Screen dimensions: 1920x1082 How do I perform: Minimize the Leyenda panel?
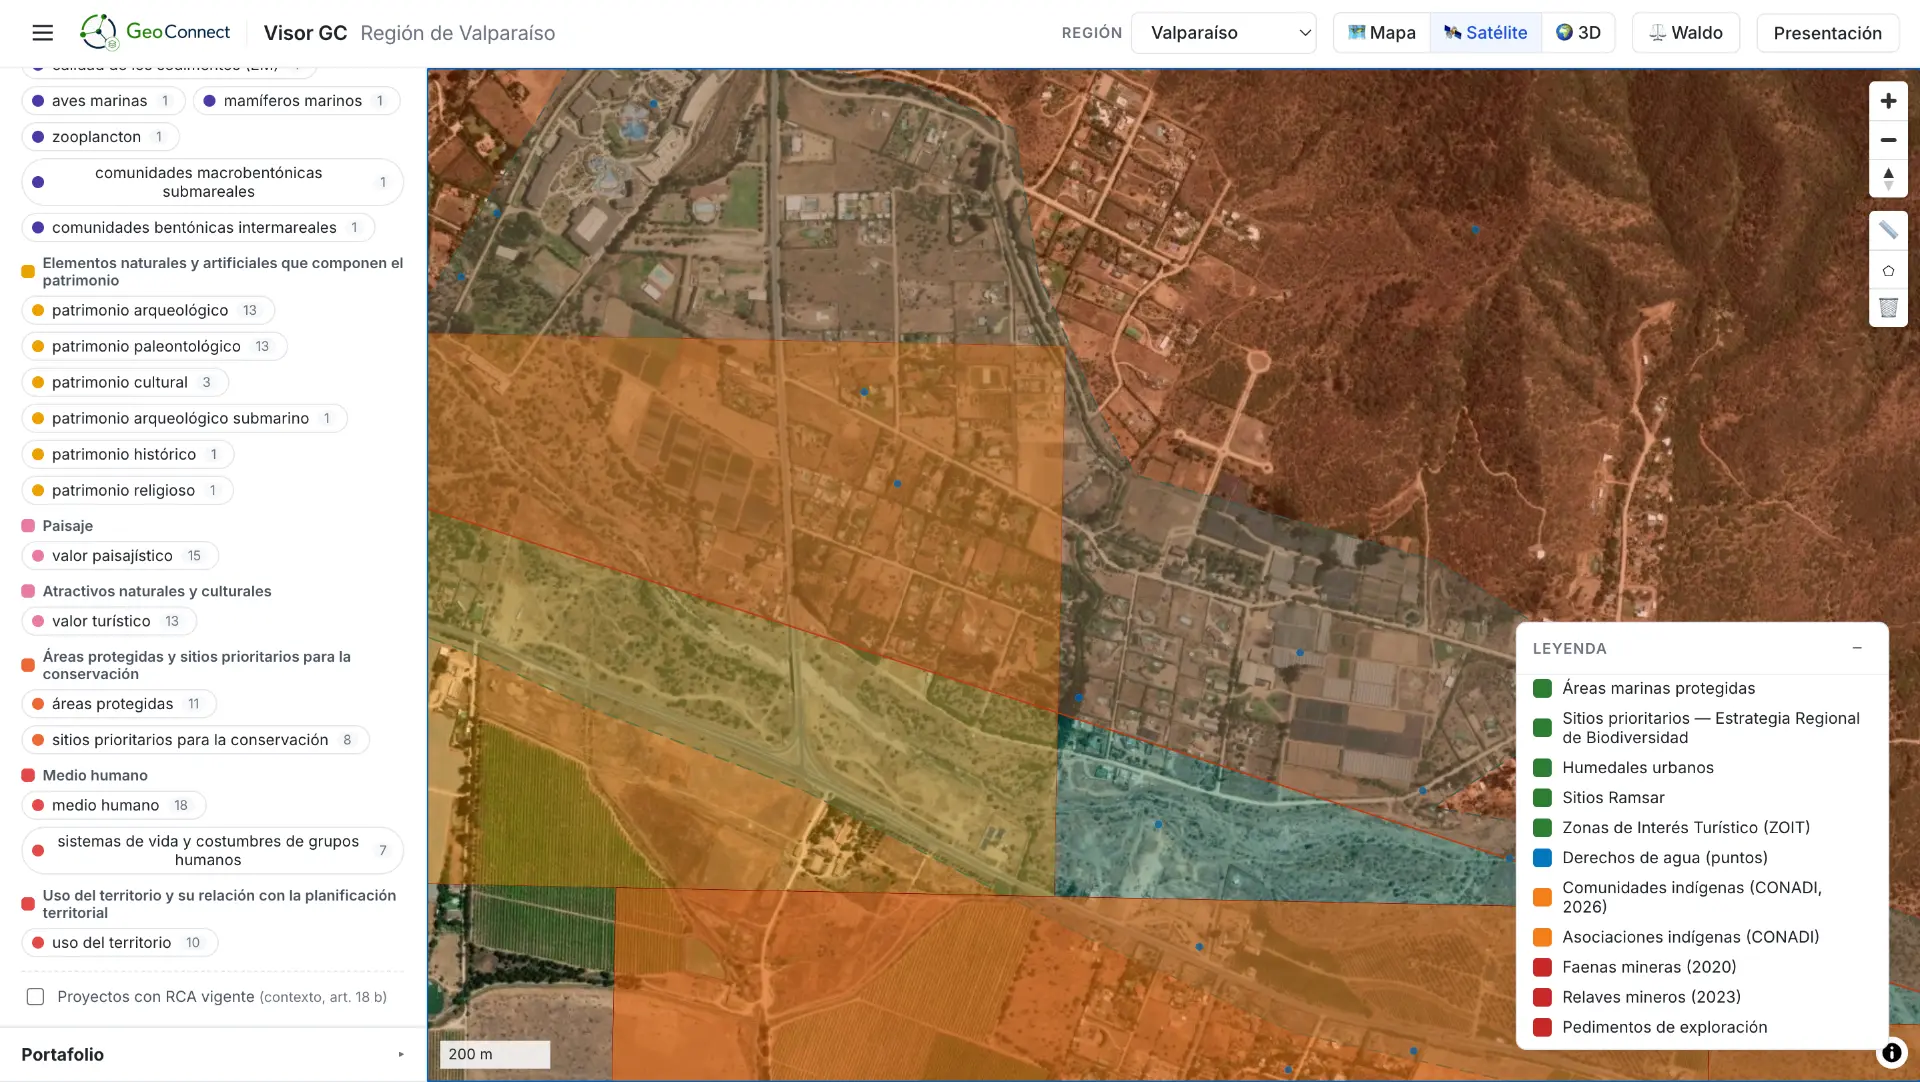[1857, 648]
